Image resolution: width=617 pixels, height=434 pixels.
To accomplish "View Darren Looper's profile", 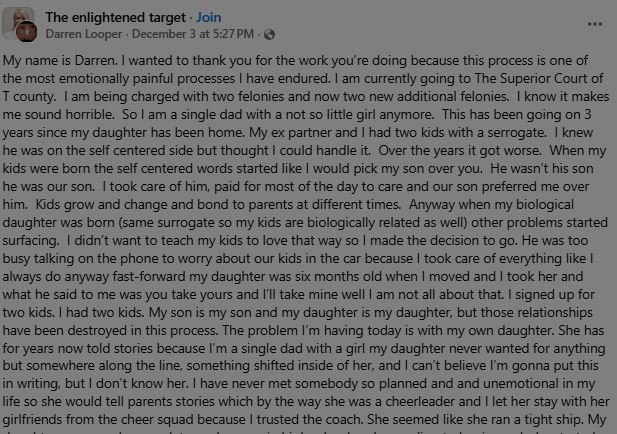I will point(81,34).
